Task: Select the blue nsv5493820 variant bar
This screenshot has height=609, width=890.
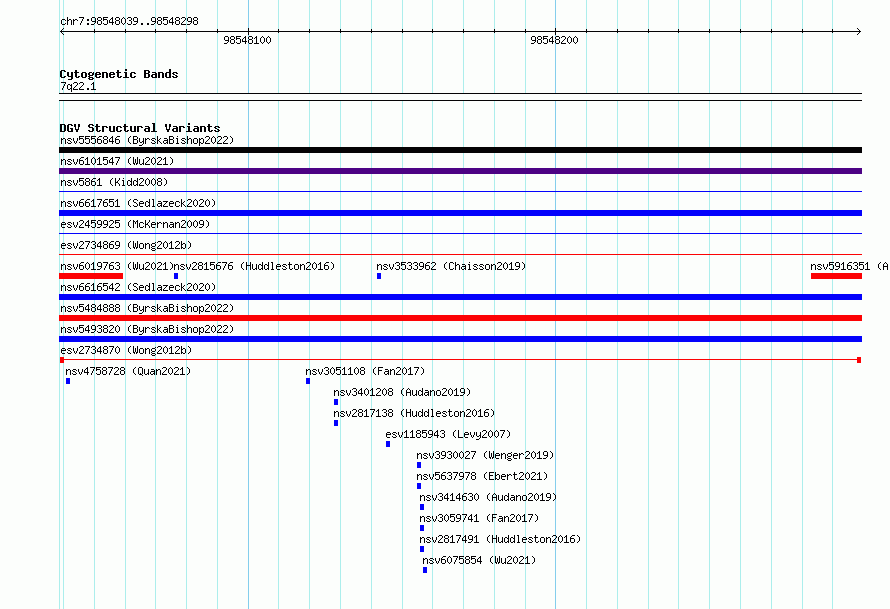Action: click(x=460, y=339)
